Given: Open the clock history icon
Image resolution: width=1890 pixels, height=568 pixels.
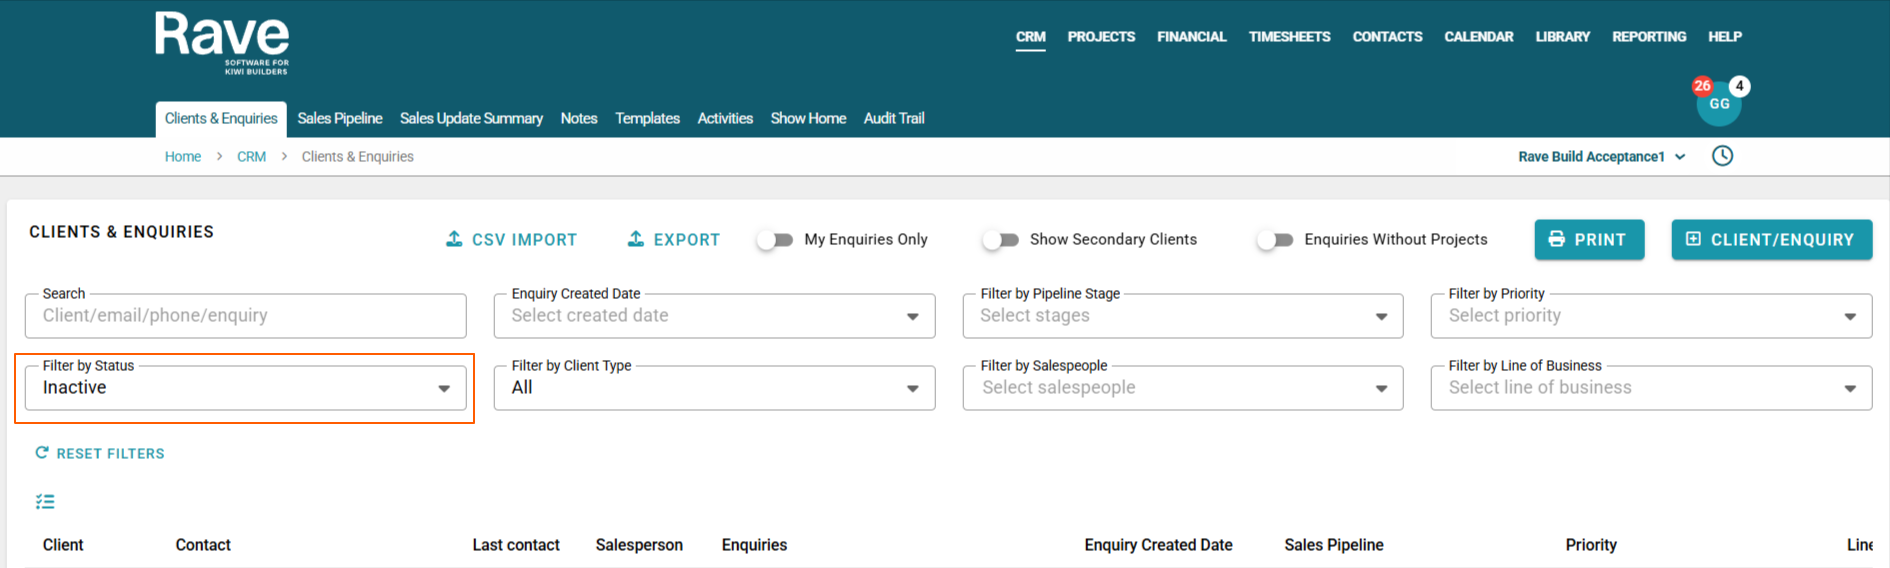Looking at the screenshot, I should [1722, 156].
